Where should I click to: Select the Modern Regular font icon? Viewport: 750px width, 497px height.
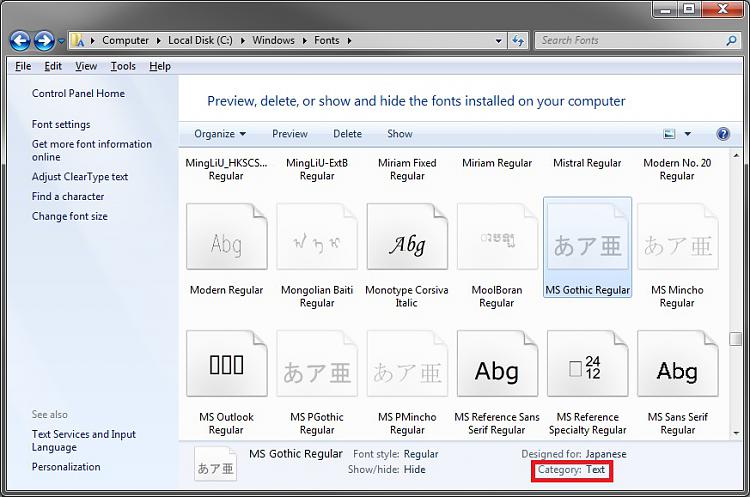tap(227, 237)
